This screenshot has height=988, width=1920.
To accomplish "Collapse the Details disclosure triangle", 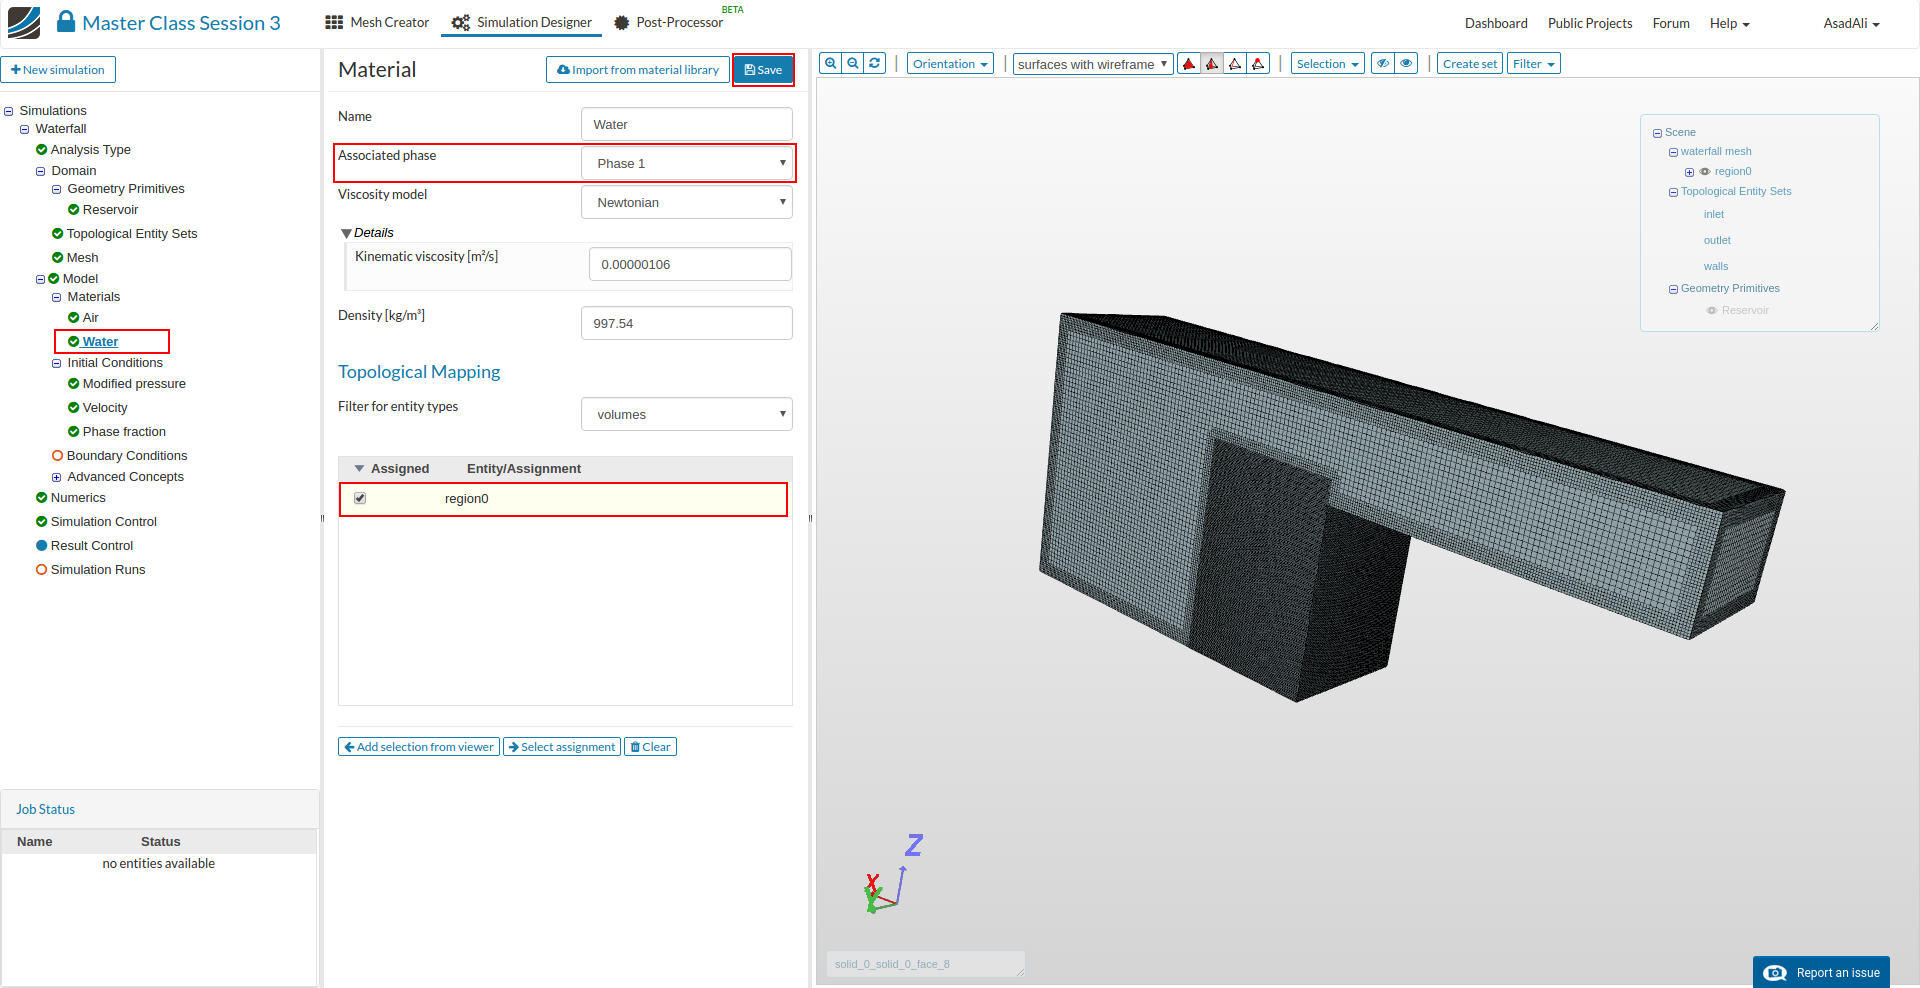I will [x=346, y=233].
